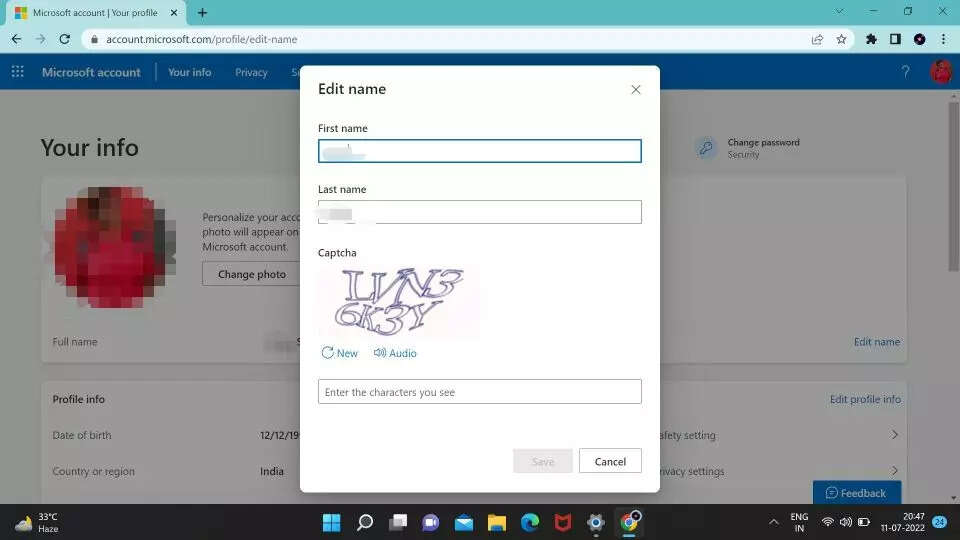Play the Audio captcha
This screenshot has height=540, width=960.
(x=395, y=353)
